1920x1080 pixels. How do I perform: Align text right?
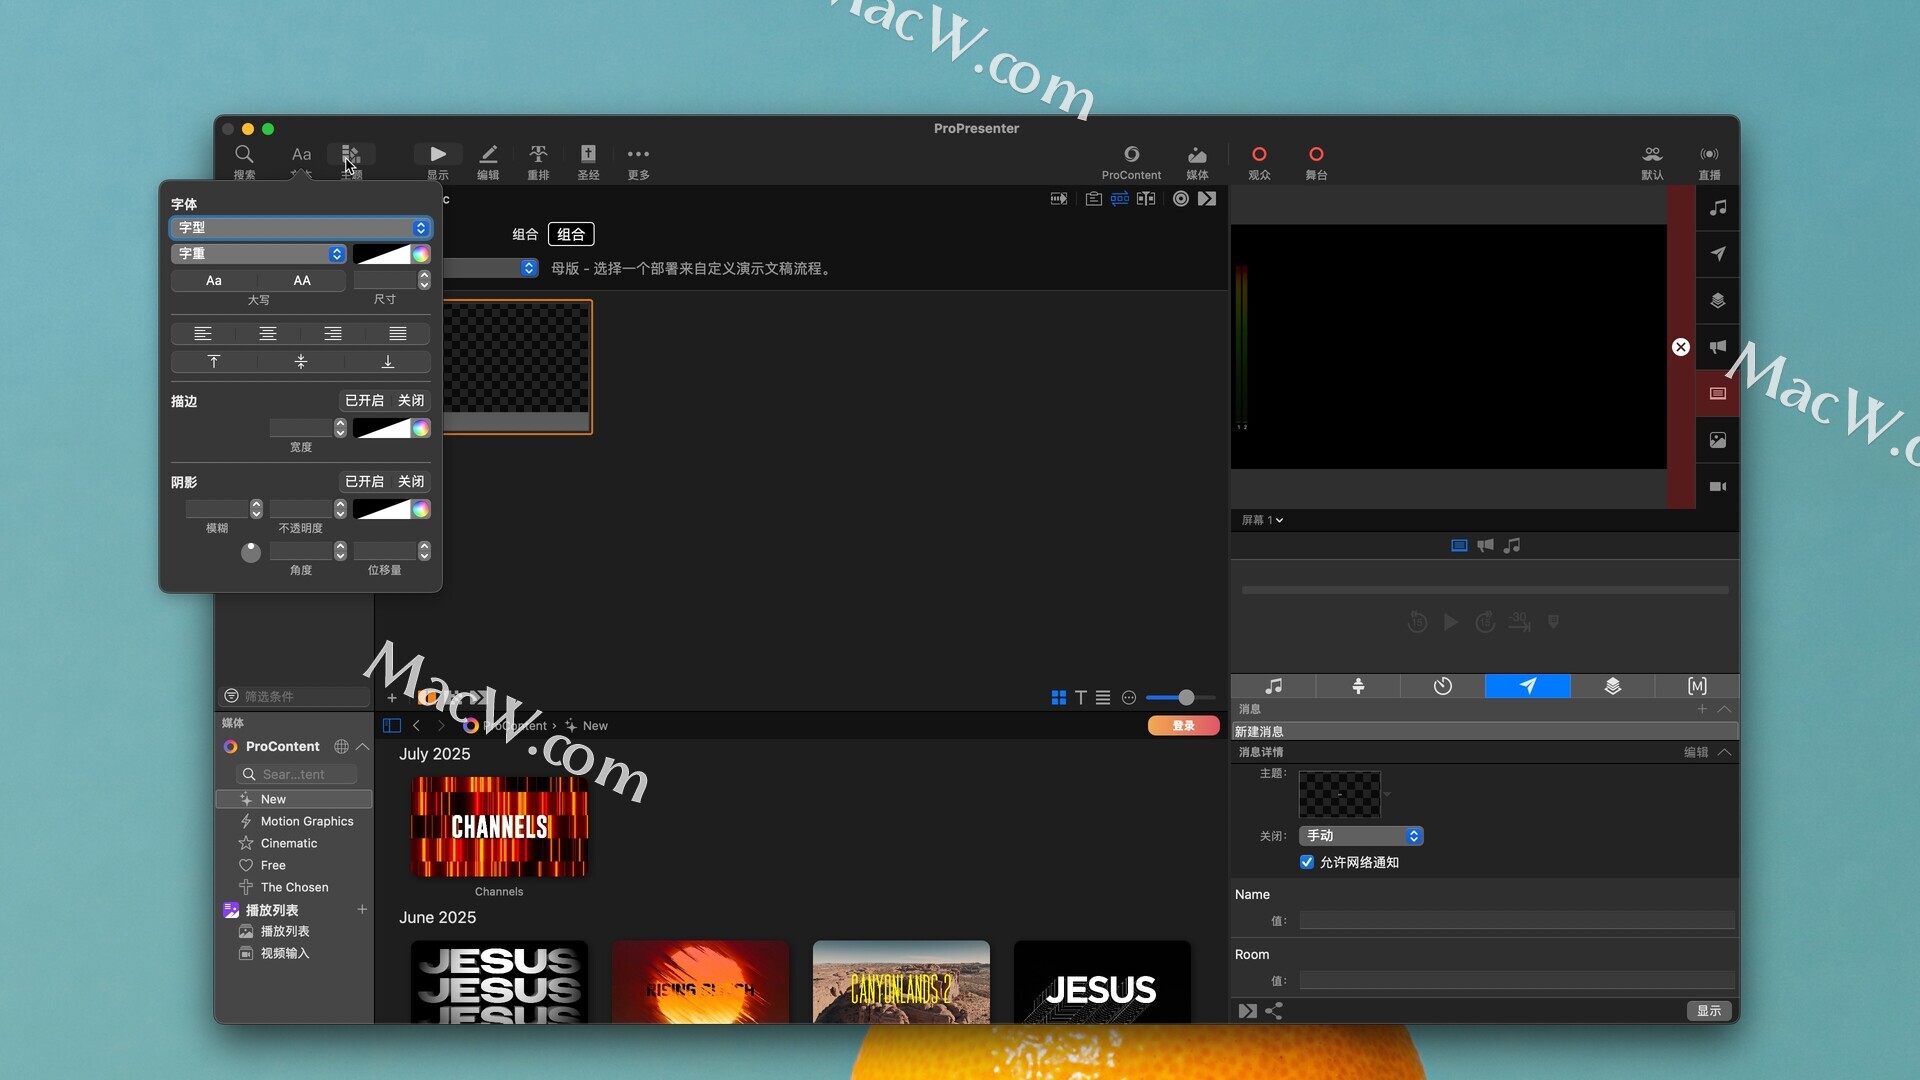click(333, 333)
